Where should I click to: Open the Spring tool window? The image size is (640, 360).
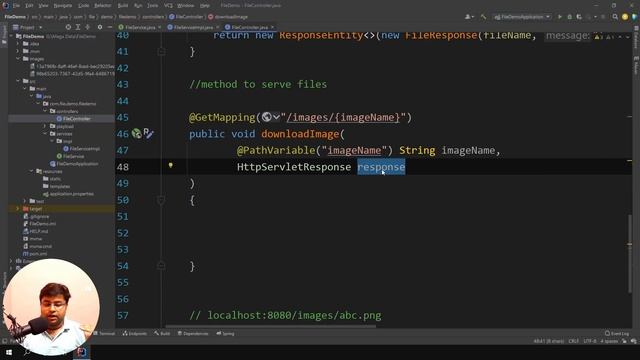(225, 333)
